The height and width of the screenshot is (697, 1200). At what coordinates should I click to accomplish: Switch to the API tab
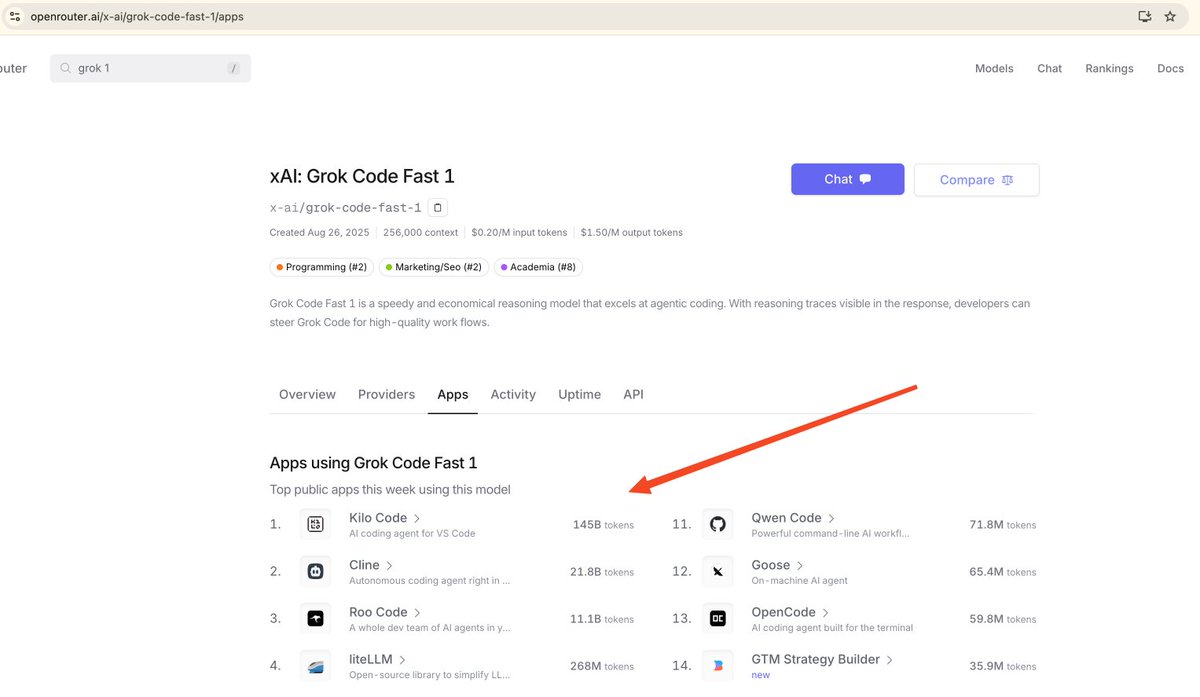pos(633,394)
